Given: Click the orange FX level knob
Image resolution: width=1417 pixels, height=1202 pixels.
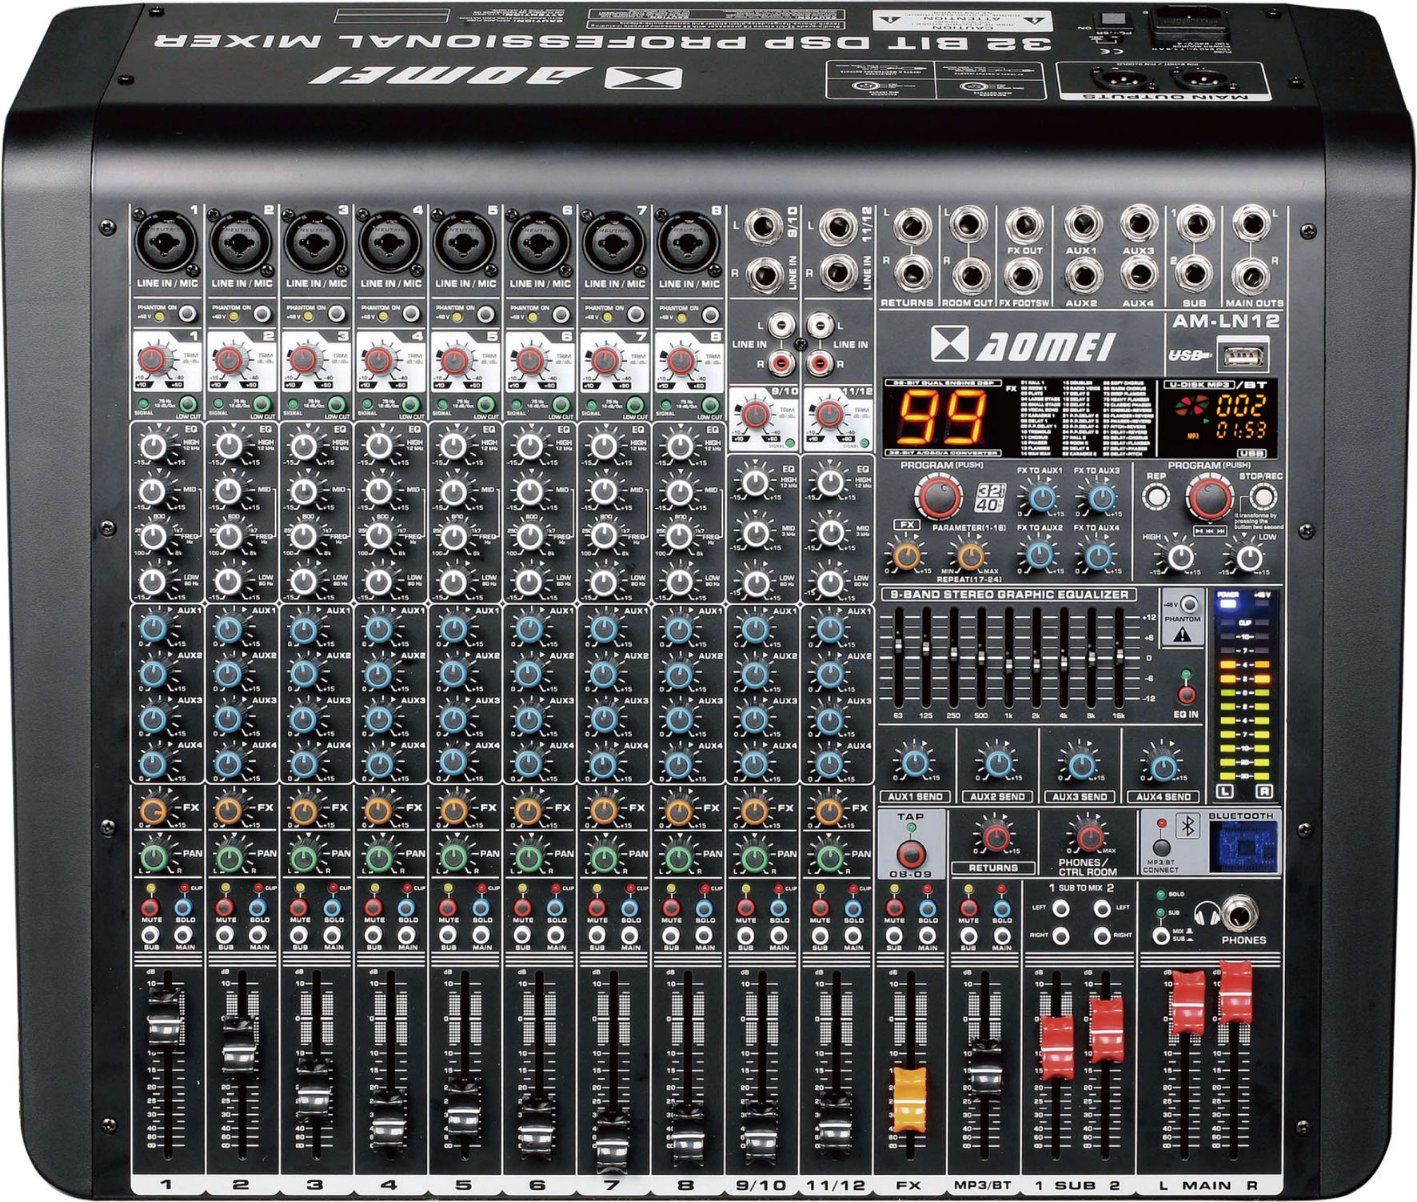Looking at the screenshot, I should click(907, 555).
